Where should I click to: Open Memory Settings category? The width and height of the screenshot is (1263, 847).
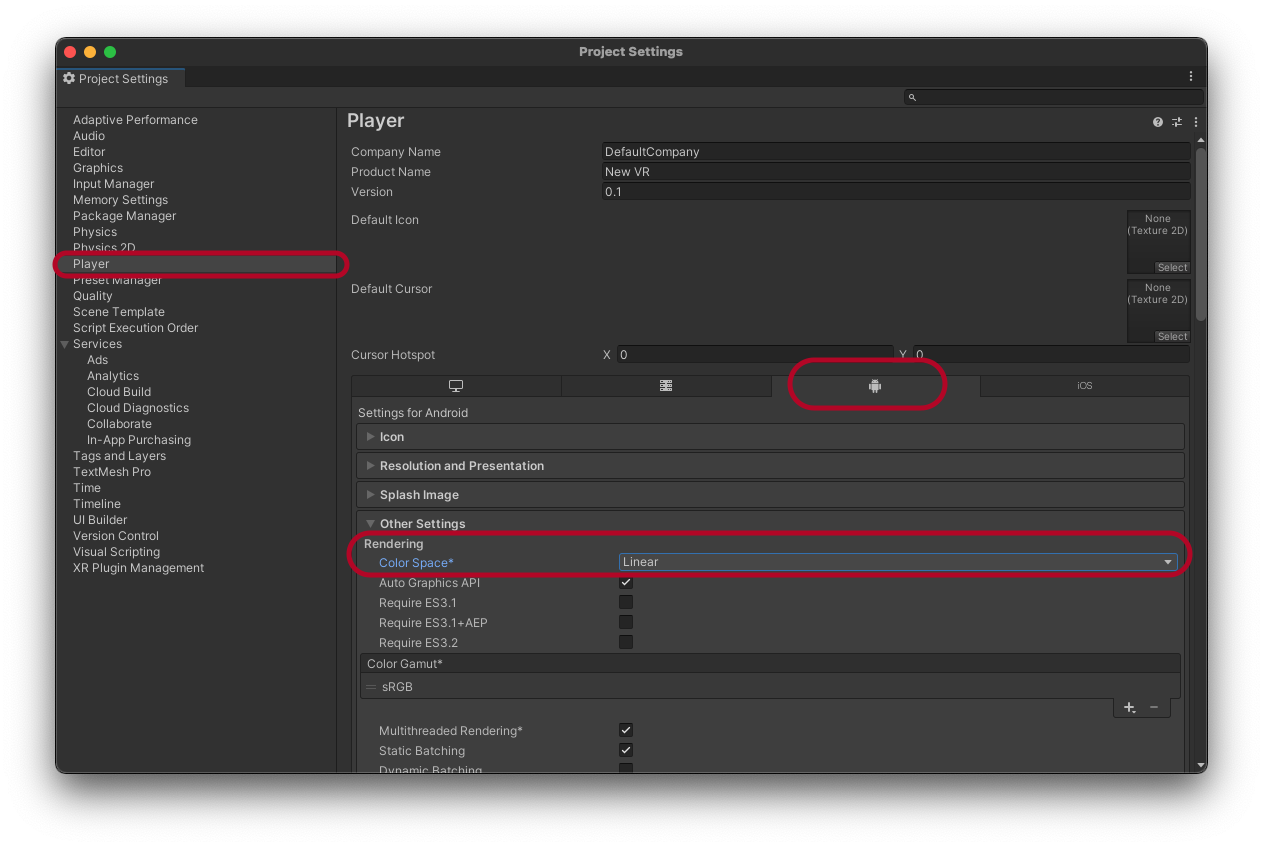tap(120, 200)
